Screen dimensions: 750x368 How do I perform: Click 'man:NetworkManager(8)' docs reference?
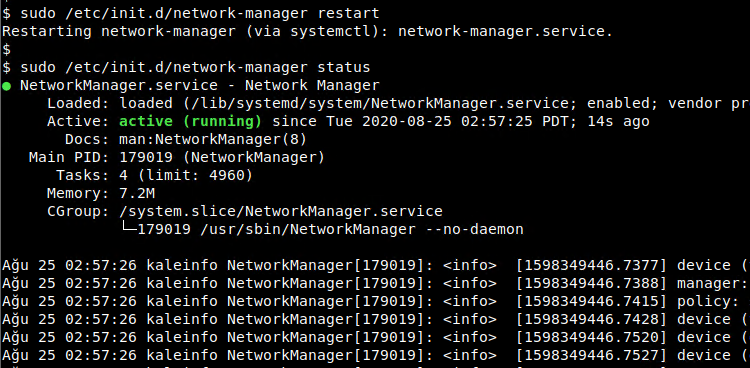coord(213,140)
